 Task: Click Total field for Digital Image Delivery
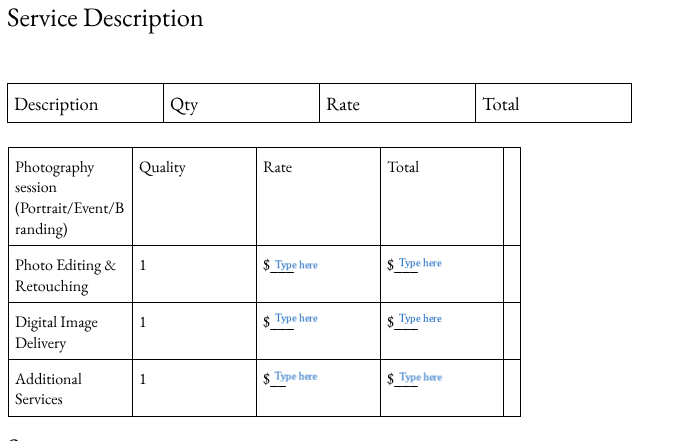420,319
